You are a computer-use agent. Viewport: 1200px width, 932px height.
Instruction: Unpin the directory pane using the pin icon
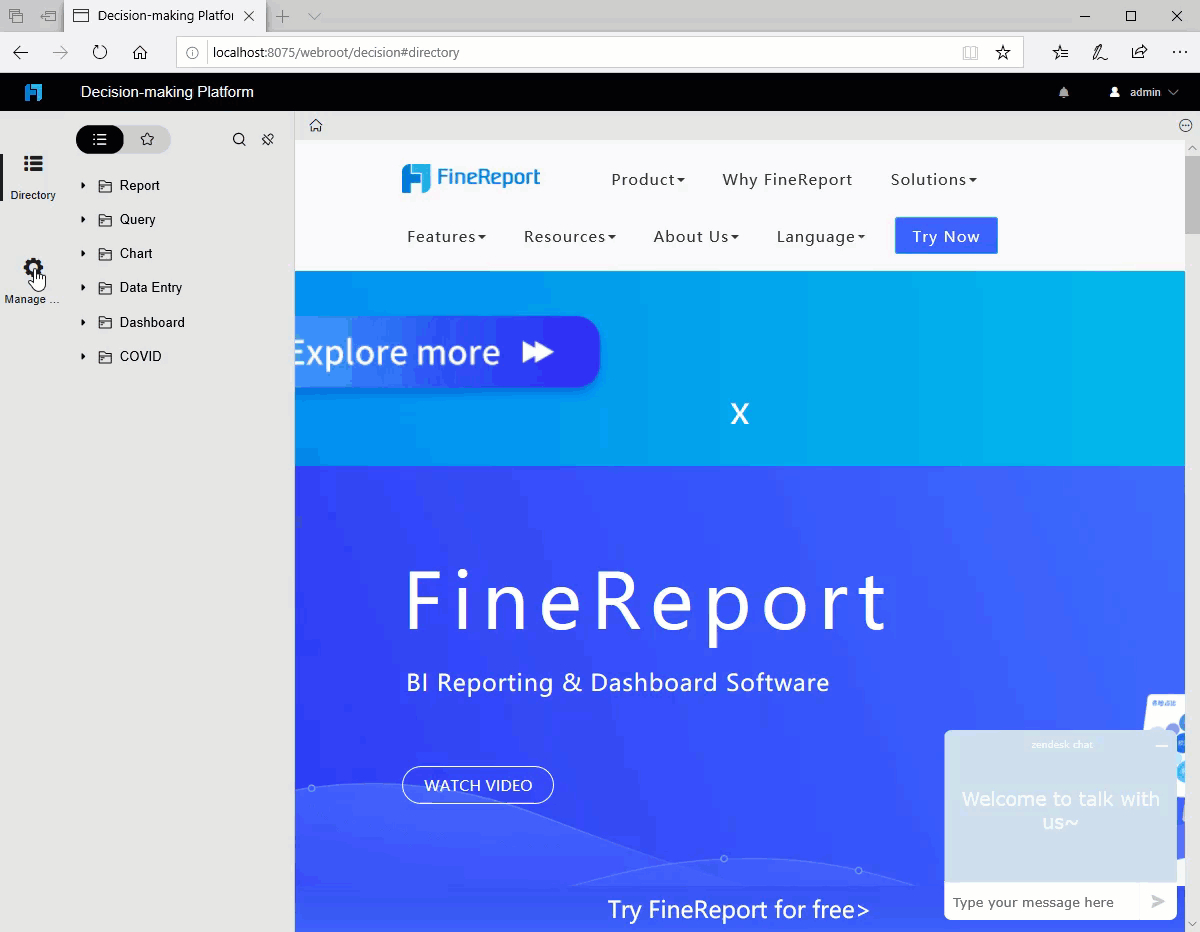pyautogui.click(x=267, y=140)
